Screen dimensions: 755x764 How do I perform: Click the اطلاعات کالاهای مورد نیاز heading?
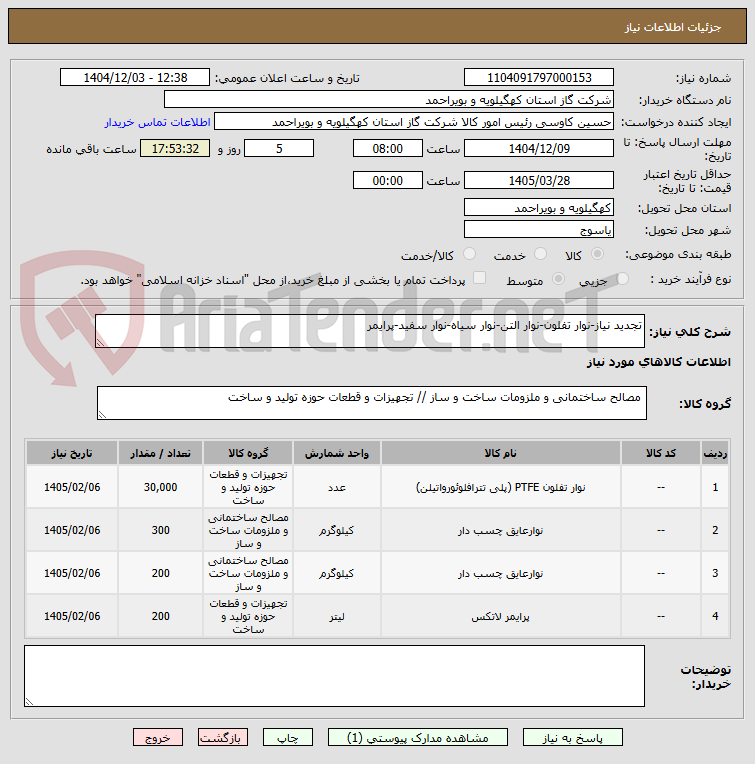click(x=658, y=362)
